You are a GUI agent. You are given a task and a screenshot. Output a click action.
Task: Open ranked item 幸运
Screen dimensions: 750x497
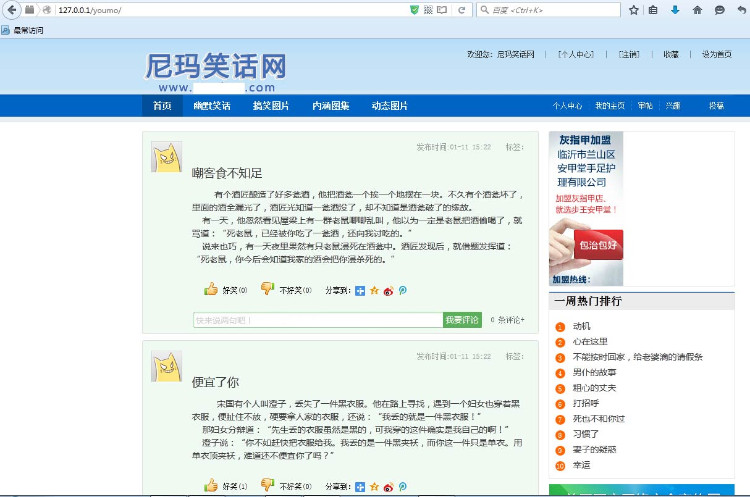582,465
